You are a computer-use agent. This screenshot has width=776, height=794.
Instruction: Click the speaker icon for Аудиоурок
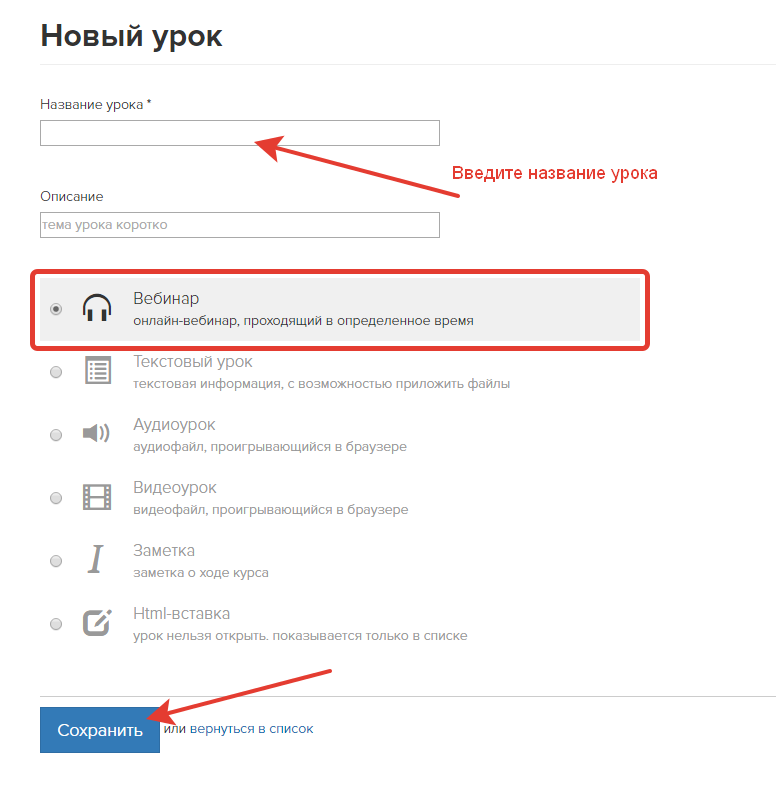pyautogui.click(x=97, y=434)
